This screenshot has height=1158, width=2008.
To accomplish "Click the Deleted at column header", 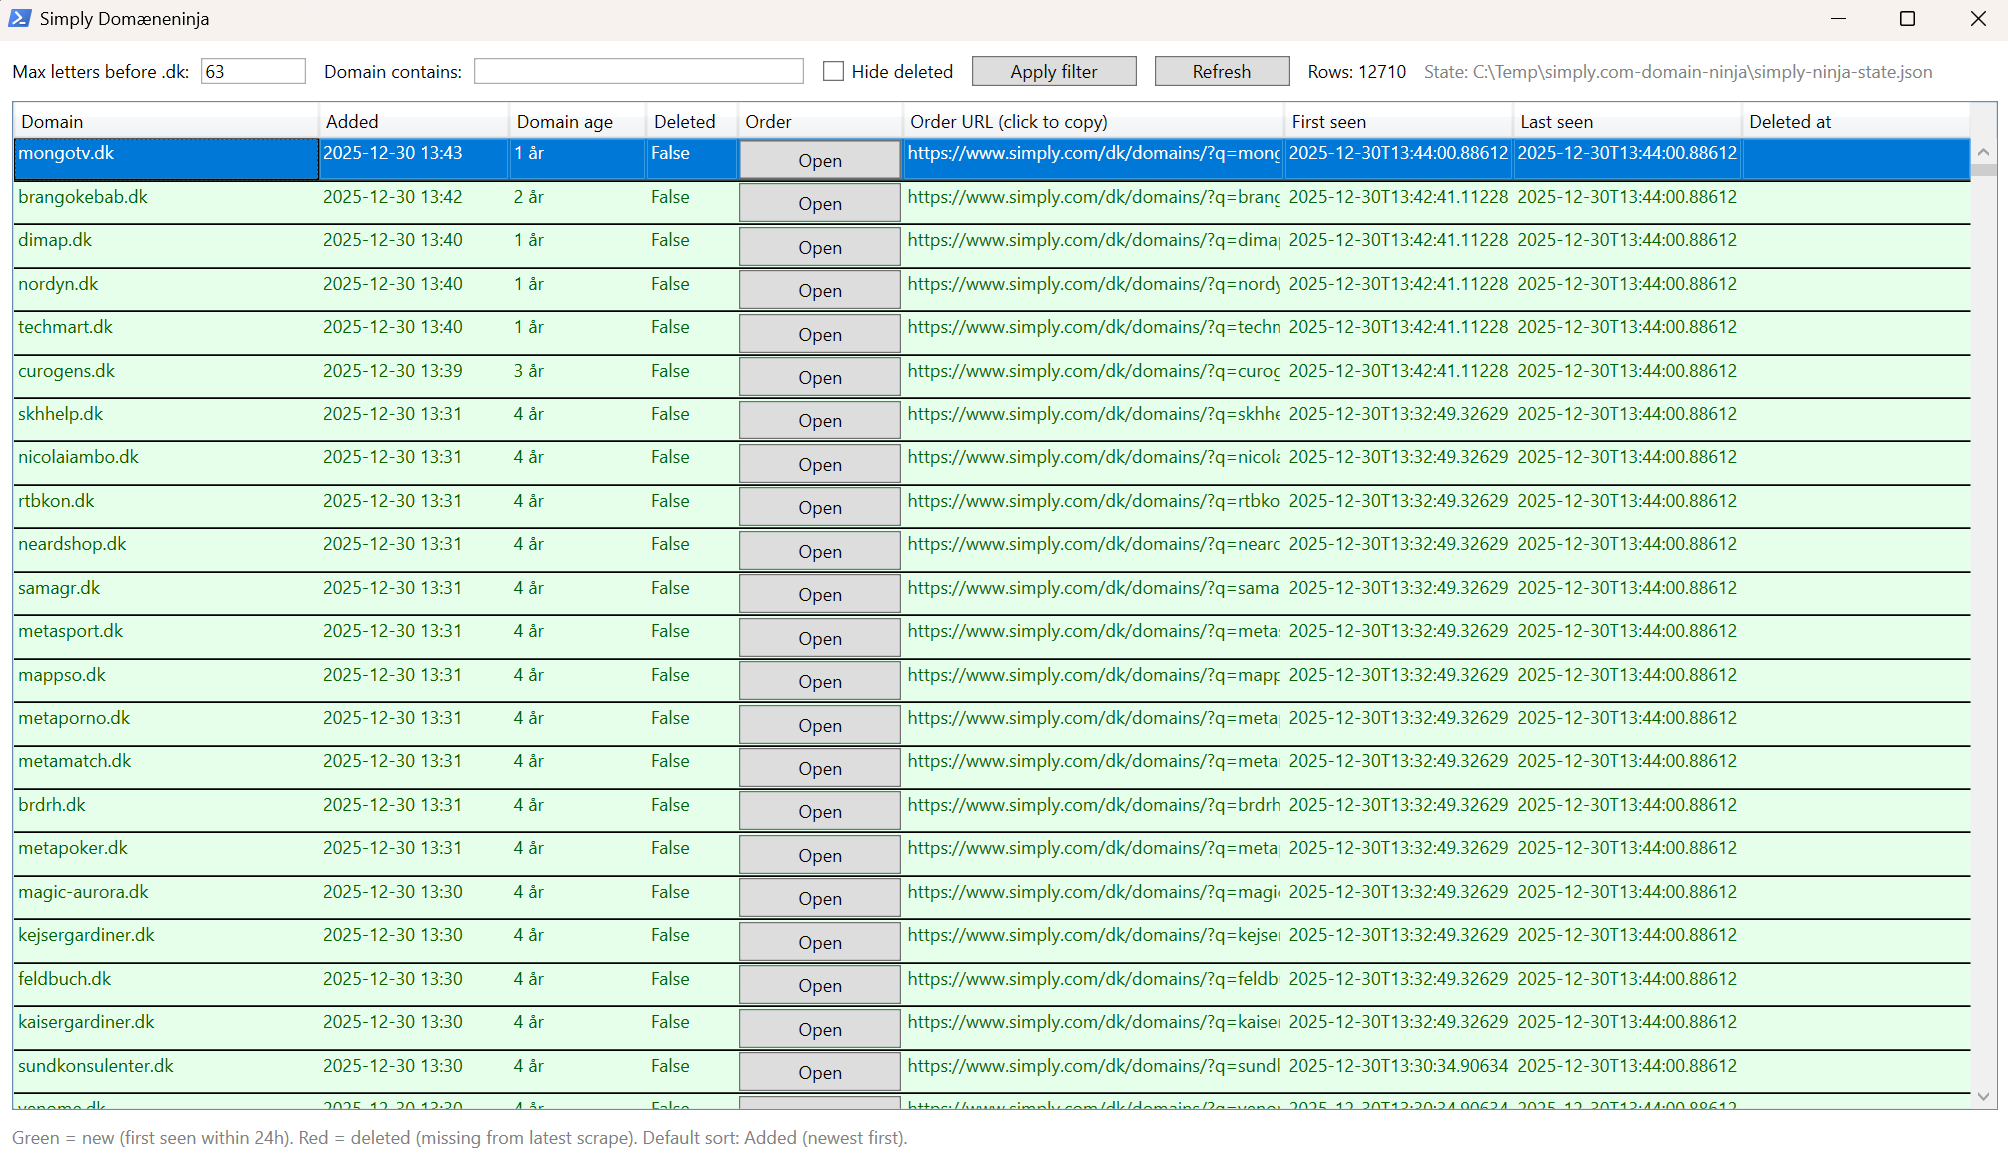I will click(1855, 121).
